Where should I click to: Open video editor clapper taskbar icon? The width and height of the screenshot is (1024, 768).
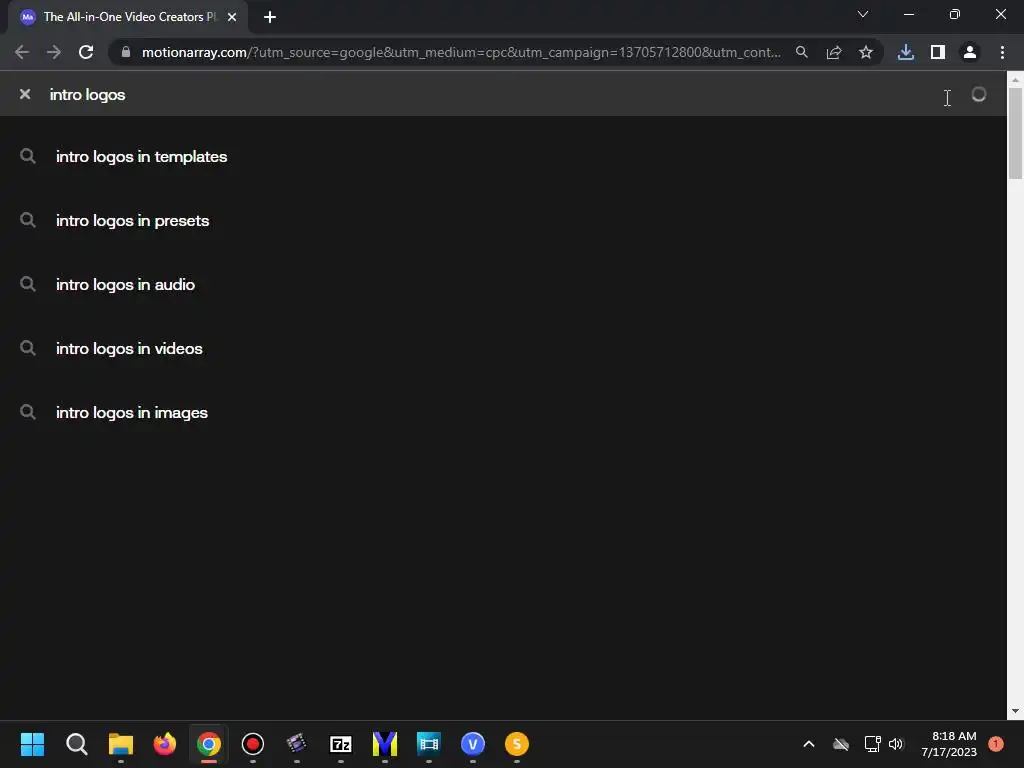(296, 744)
